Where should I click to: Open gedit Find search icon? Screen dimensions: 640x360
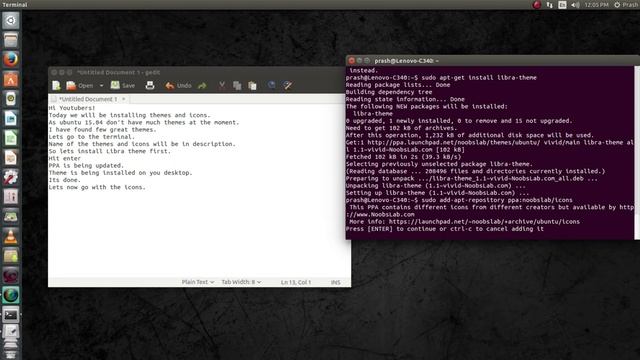click(x=271, y=85)
